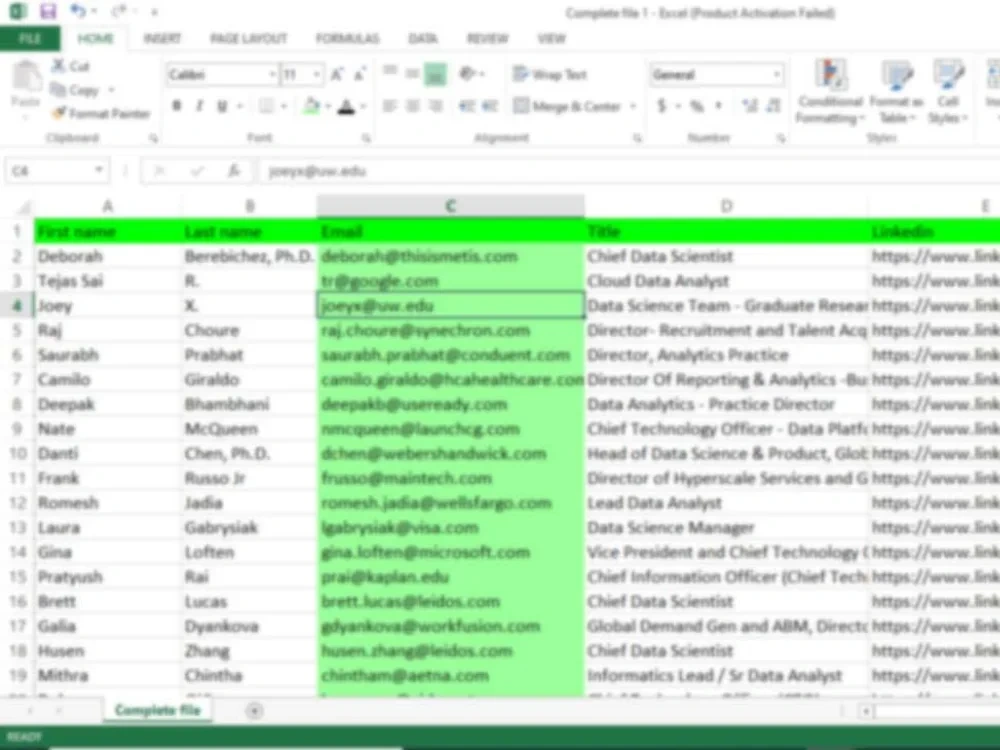Switch to the PAGE LAYOUT tab
1000x750 pixels.
point(249,38)
